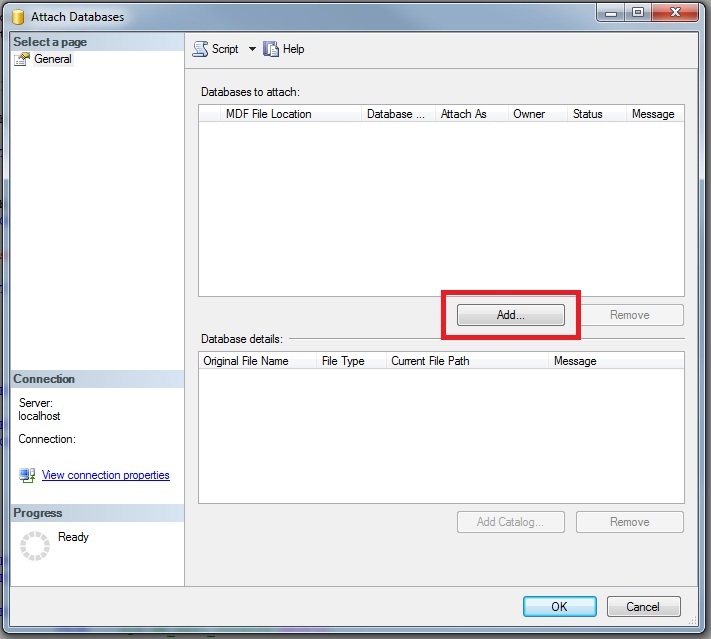Click the MDF File Location column header

pyautogui.click(x=268, y=114)
